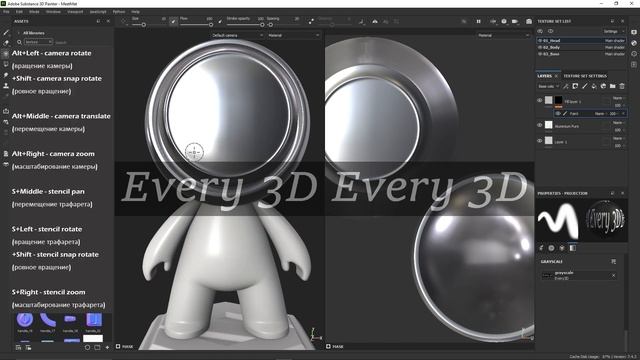This screenshot has height=360, width=640.
Task: Remove the Paint effect with its close X
Action: pyautogui.click(x=623, y=113)
